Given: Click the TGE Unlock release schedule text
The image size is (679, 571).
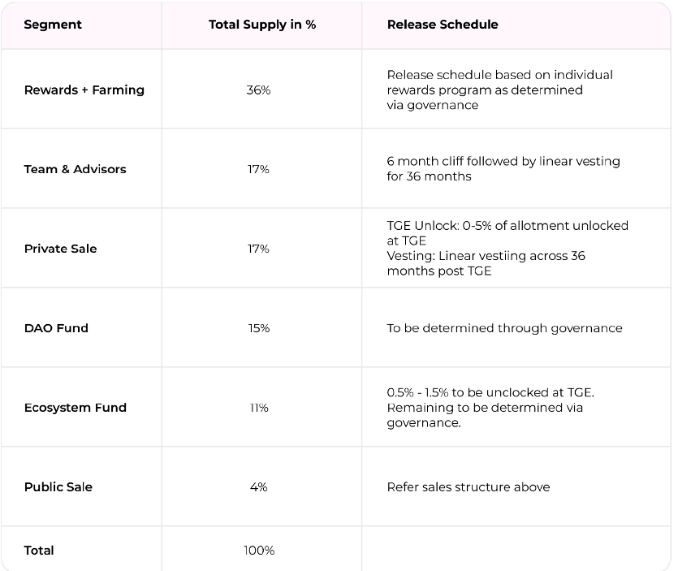Looking at the screenshot, I should tap(507, 248).
